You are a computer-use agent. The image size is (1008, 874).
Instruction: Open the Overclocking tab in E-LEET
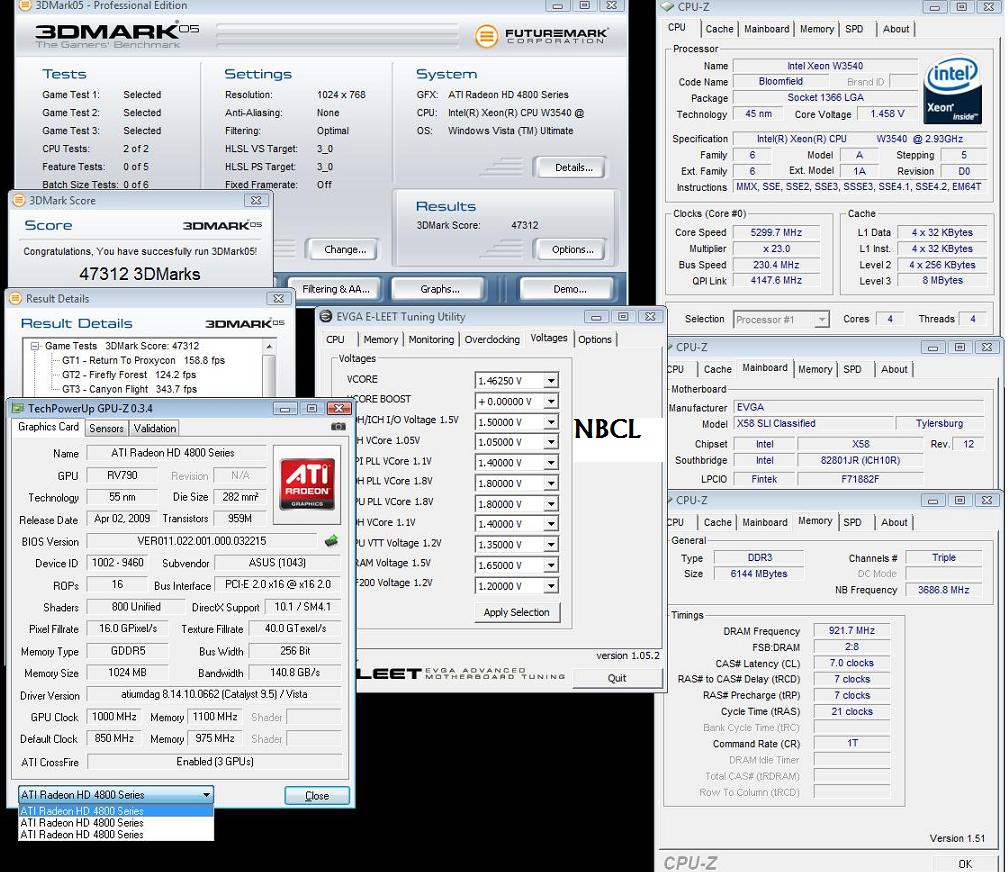click(x=492, y=339)
